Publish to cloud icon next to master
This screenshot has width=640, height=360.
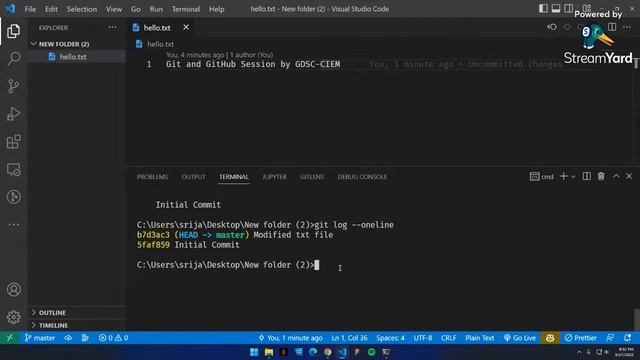[x=68, y=338]
